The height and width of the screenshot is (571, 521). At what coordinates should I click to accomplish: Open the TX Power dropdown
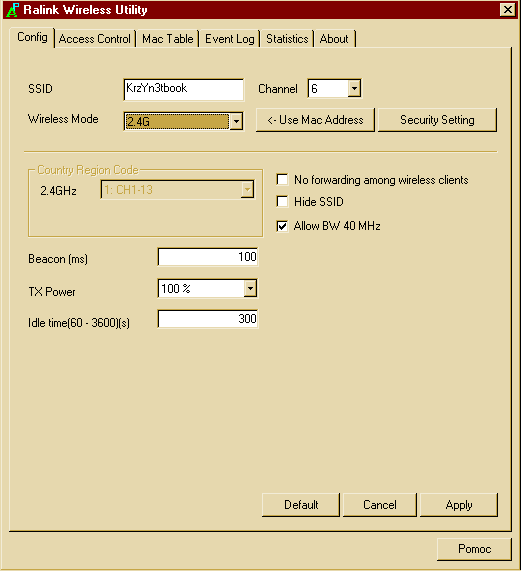pos(250,288)
